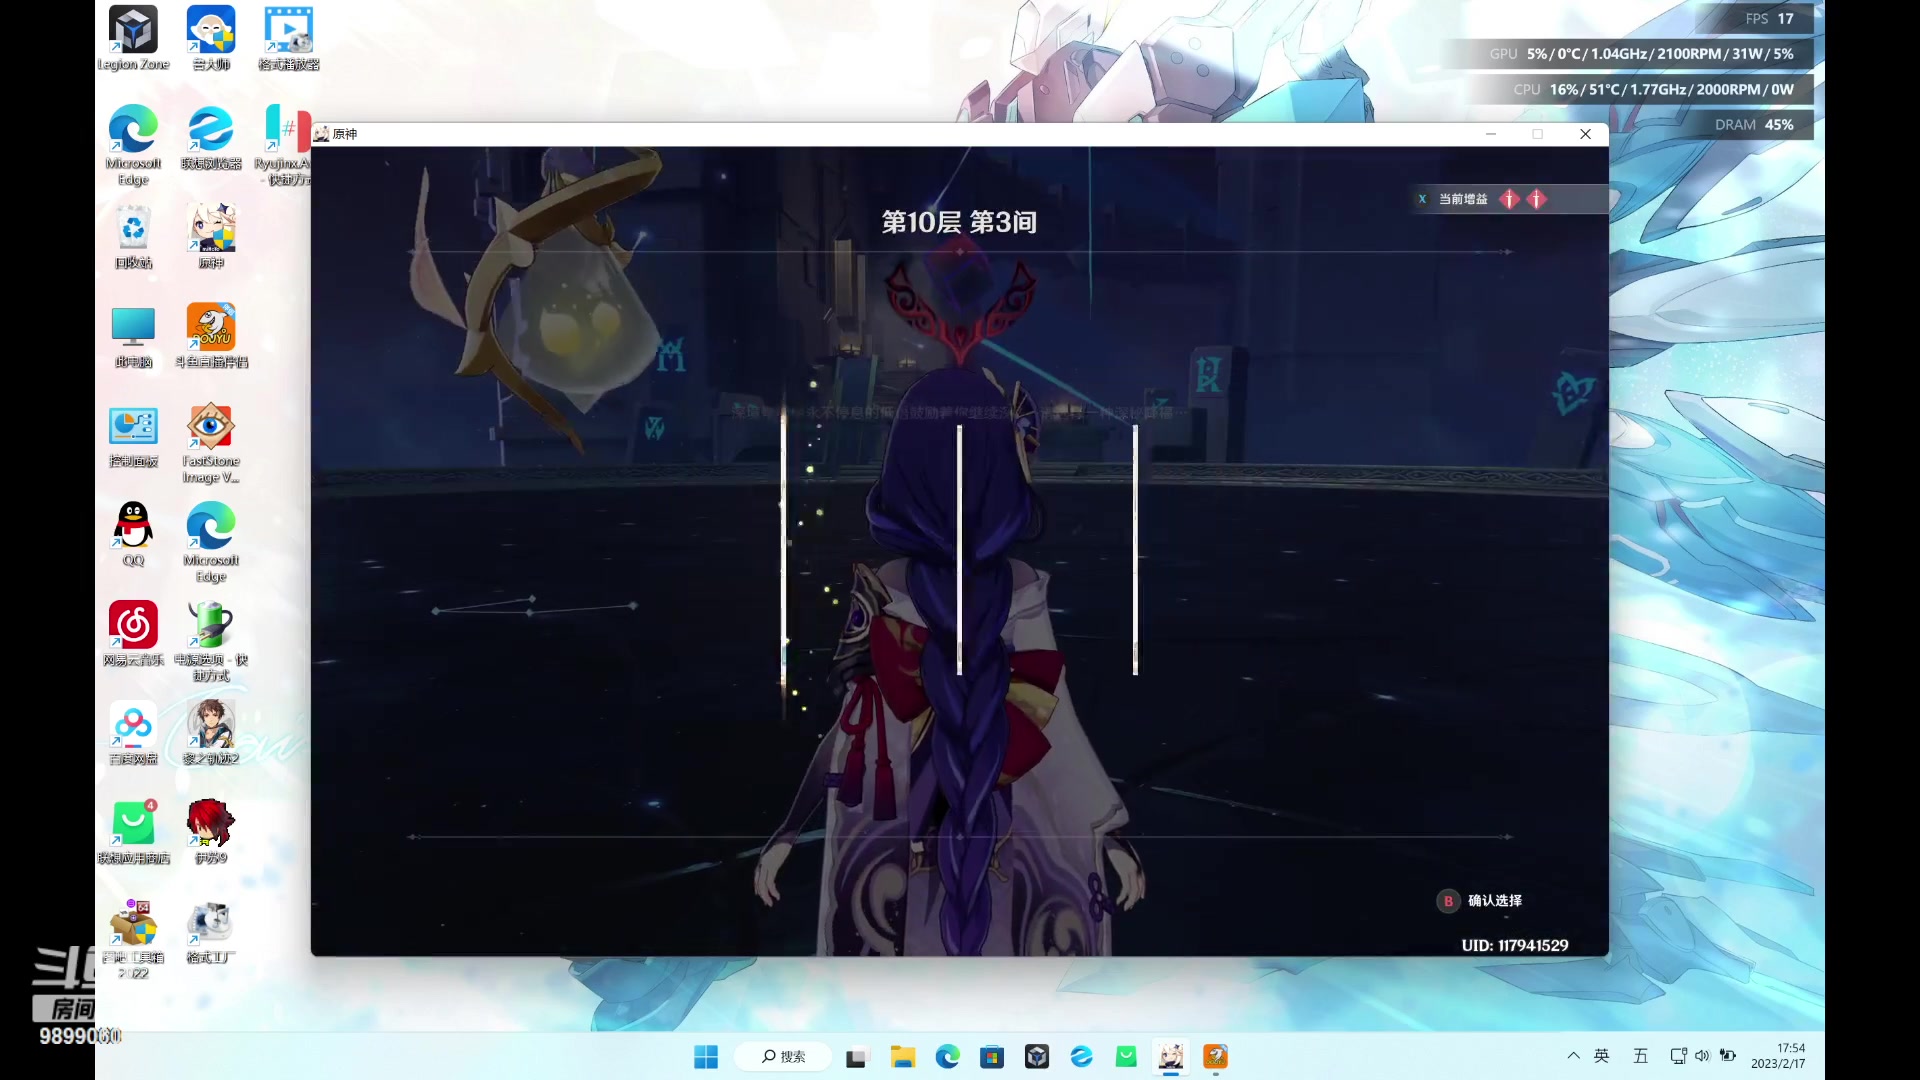This screenshot has height=1080, width=1920.
Task: Open the 此电脑 desktop icon
Action: pos(133,337)
